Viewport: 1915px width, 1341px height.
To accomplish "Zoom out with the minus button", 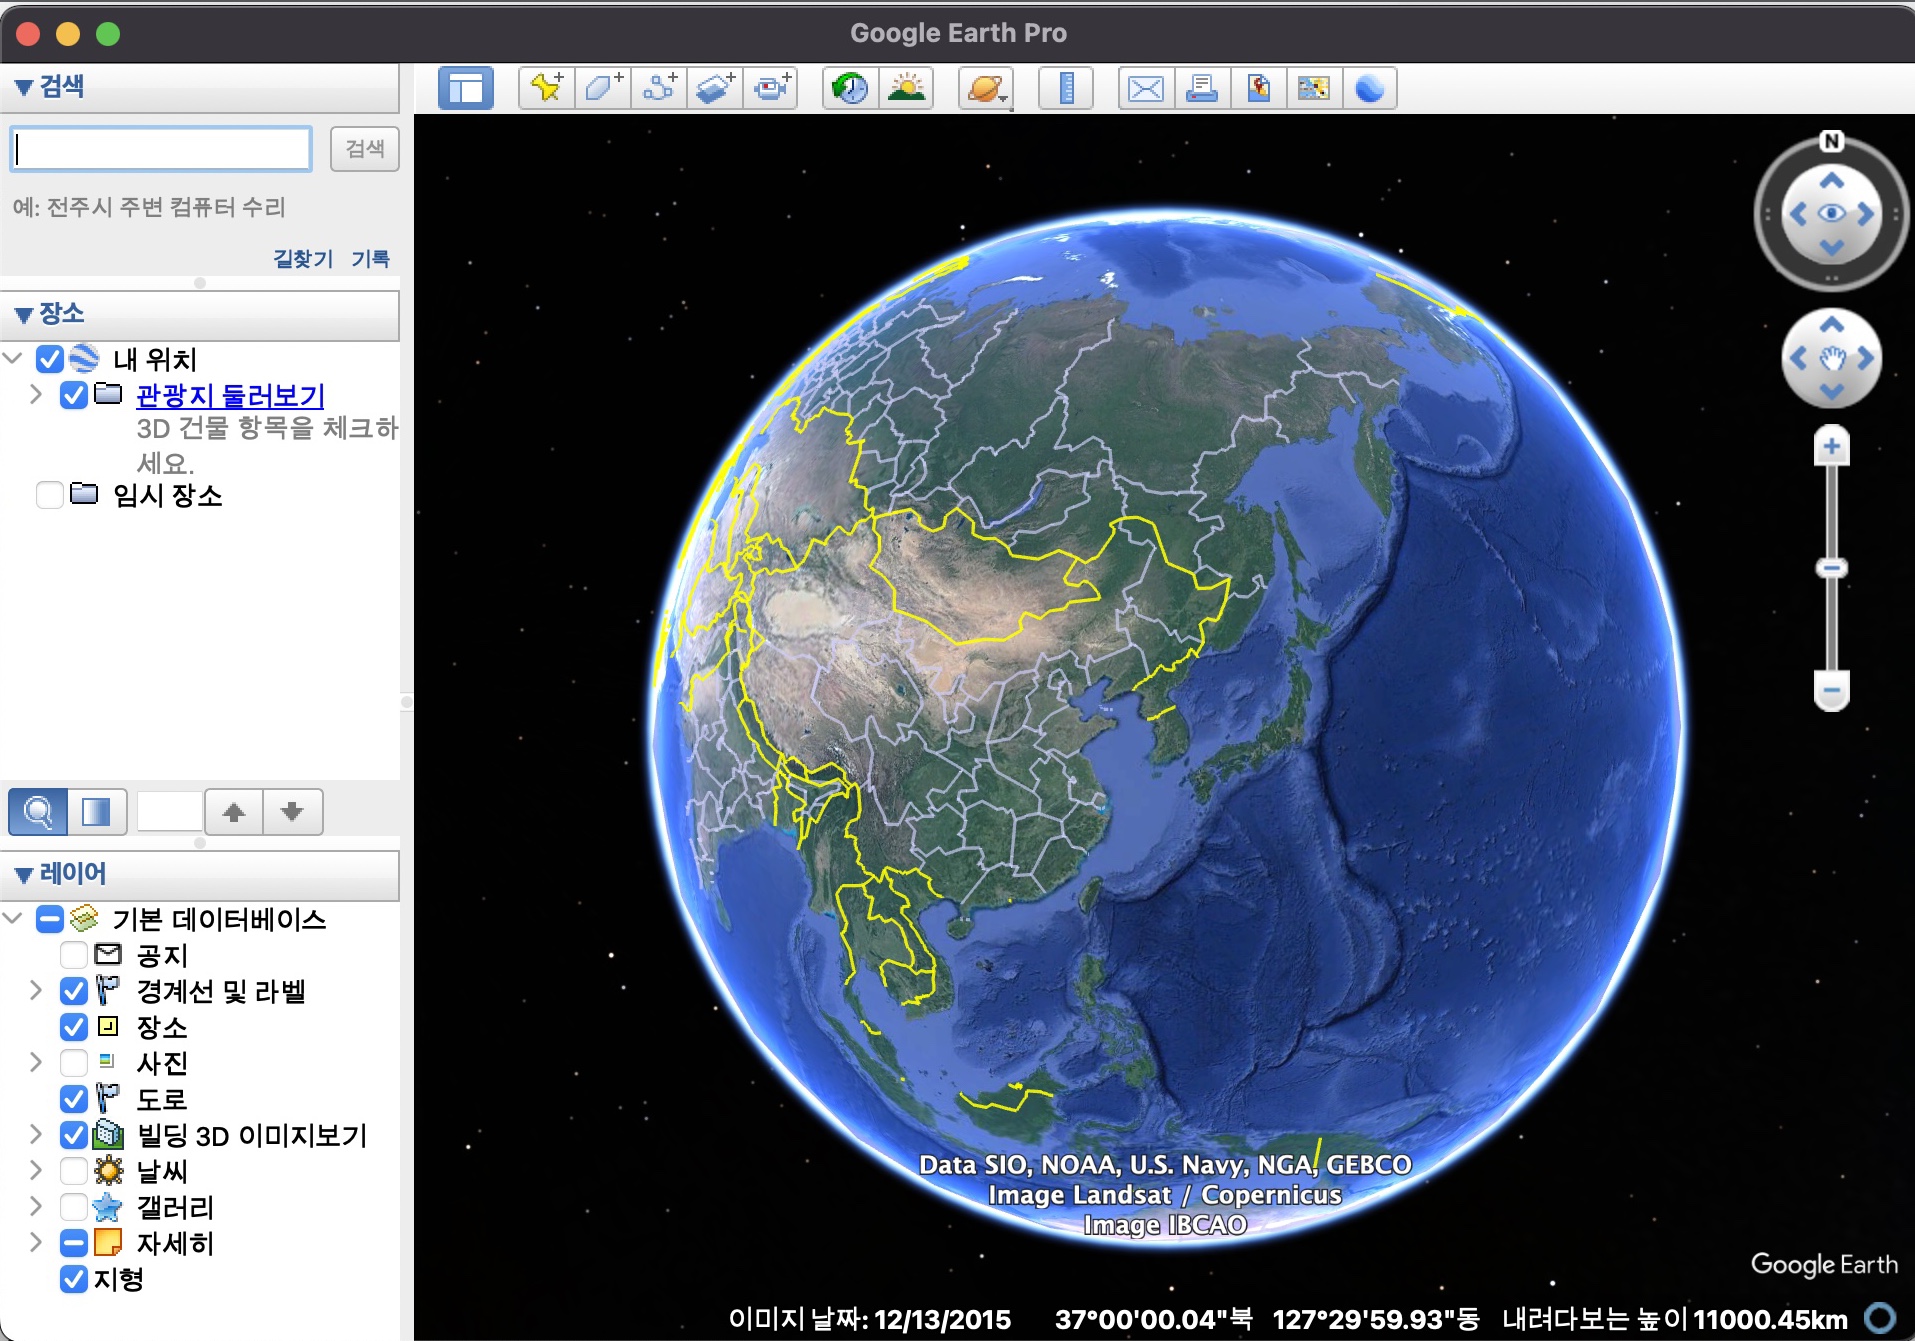I will (1831, 690).
